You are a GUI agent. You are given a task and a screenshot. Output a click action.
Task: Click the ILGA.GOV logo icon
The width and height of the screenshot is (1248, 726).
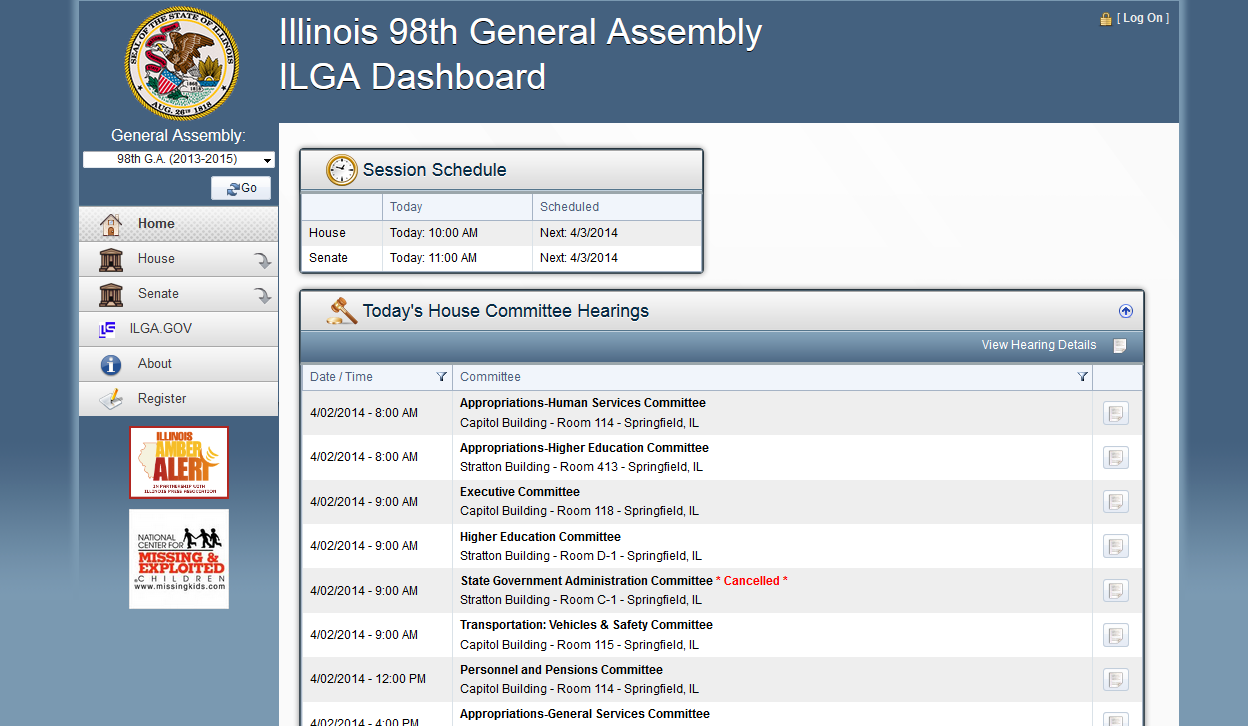(107, 329)
